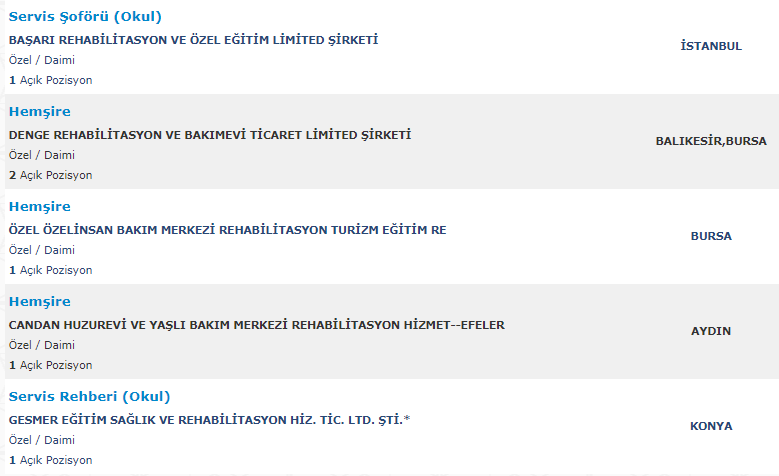
Task: Click the 2 Açık Pozisyon text
Action: tap(51, 175)
